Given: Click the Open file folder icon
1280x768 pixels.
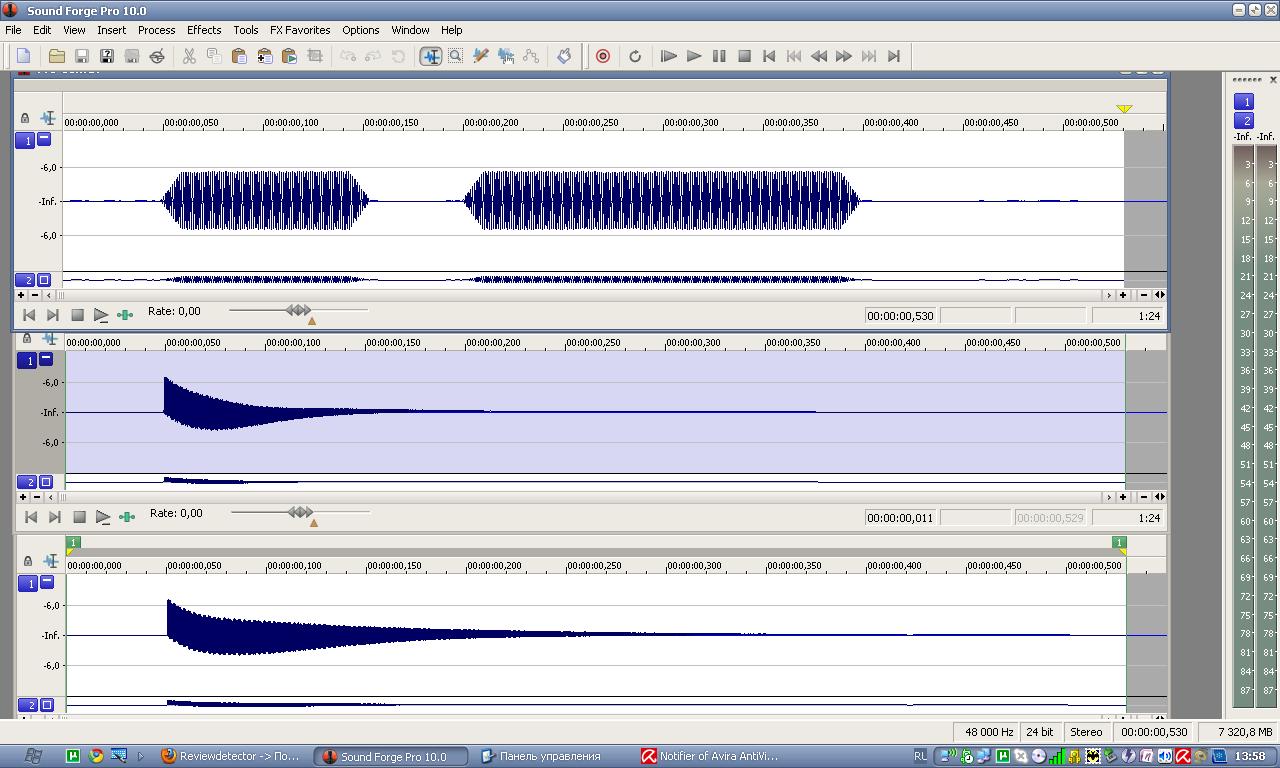Looking at the screenshot, I should coord(57,56).
